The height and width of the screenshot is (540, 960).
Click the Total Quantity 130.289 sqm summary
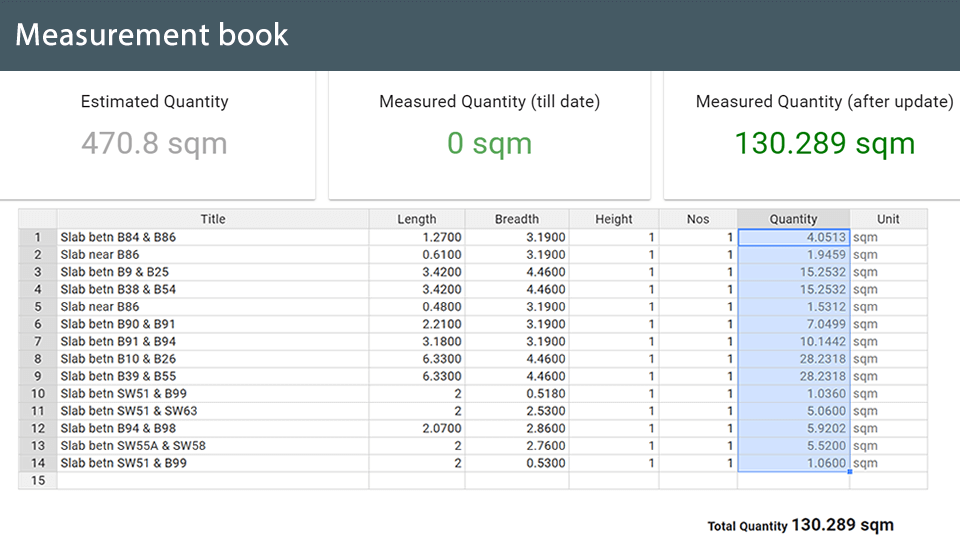click(x=801, y=525)
